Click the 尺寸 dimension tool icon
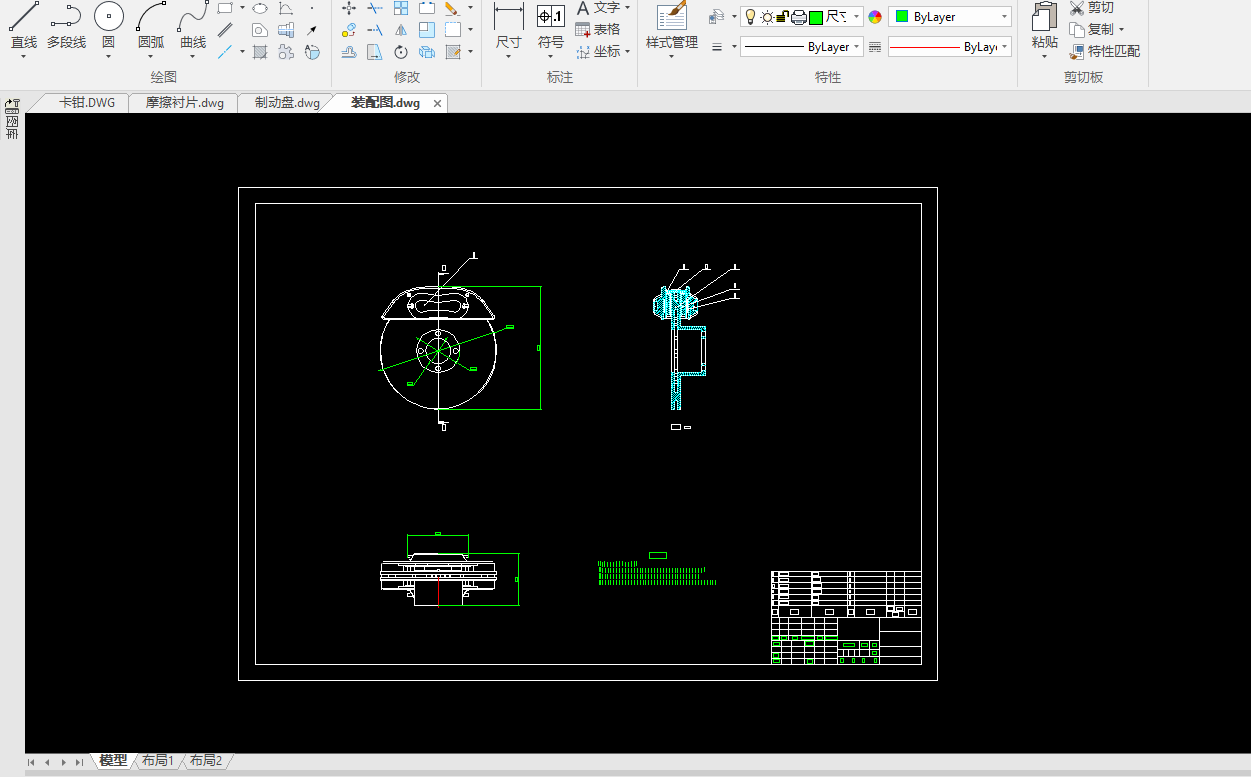1251x777 pixels. tap(508, 18)
